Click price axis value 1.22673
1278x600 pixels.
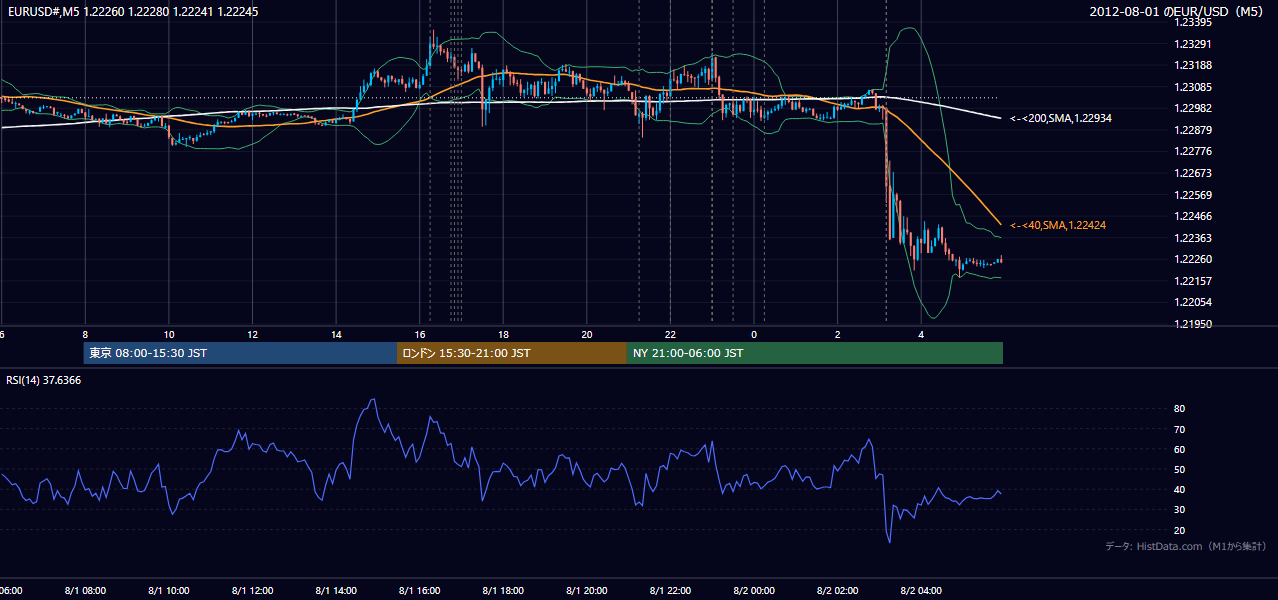click(x=1193, y=173)
